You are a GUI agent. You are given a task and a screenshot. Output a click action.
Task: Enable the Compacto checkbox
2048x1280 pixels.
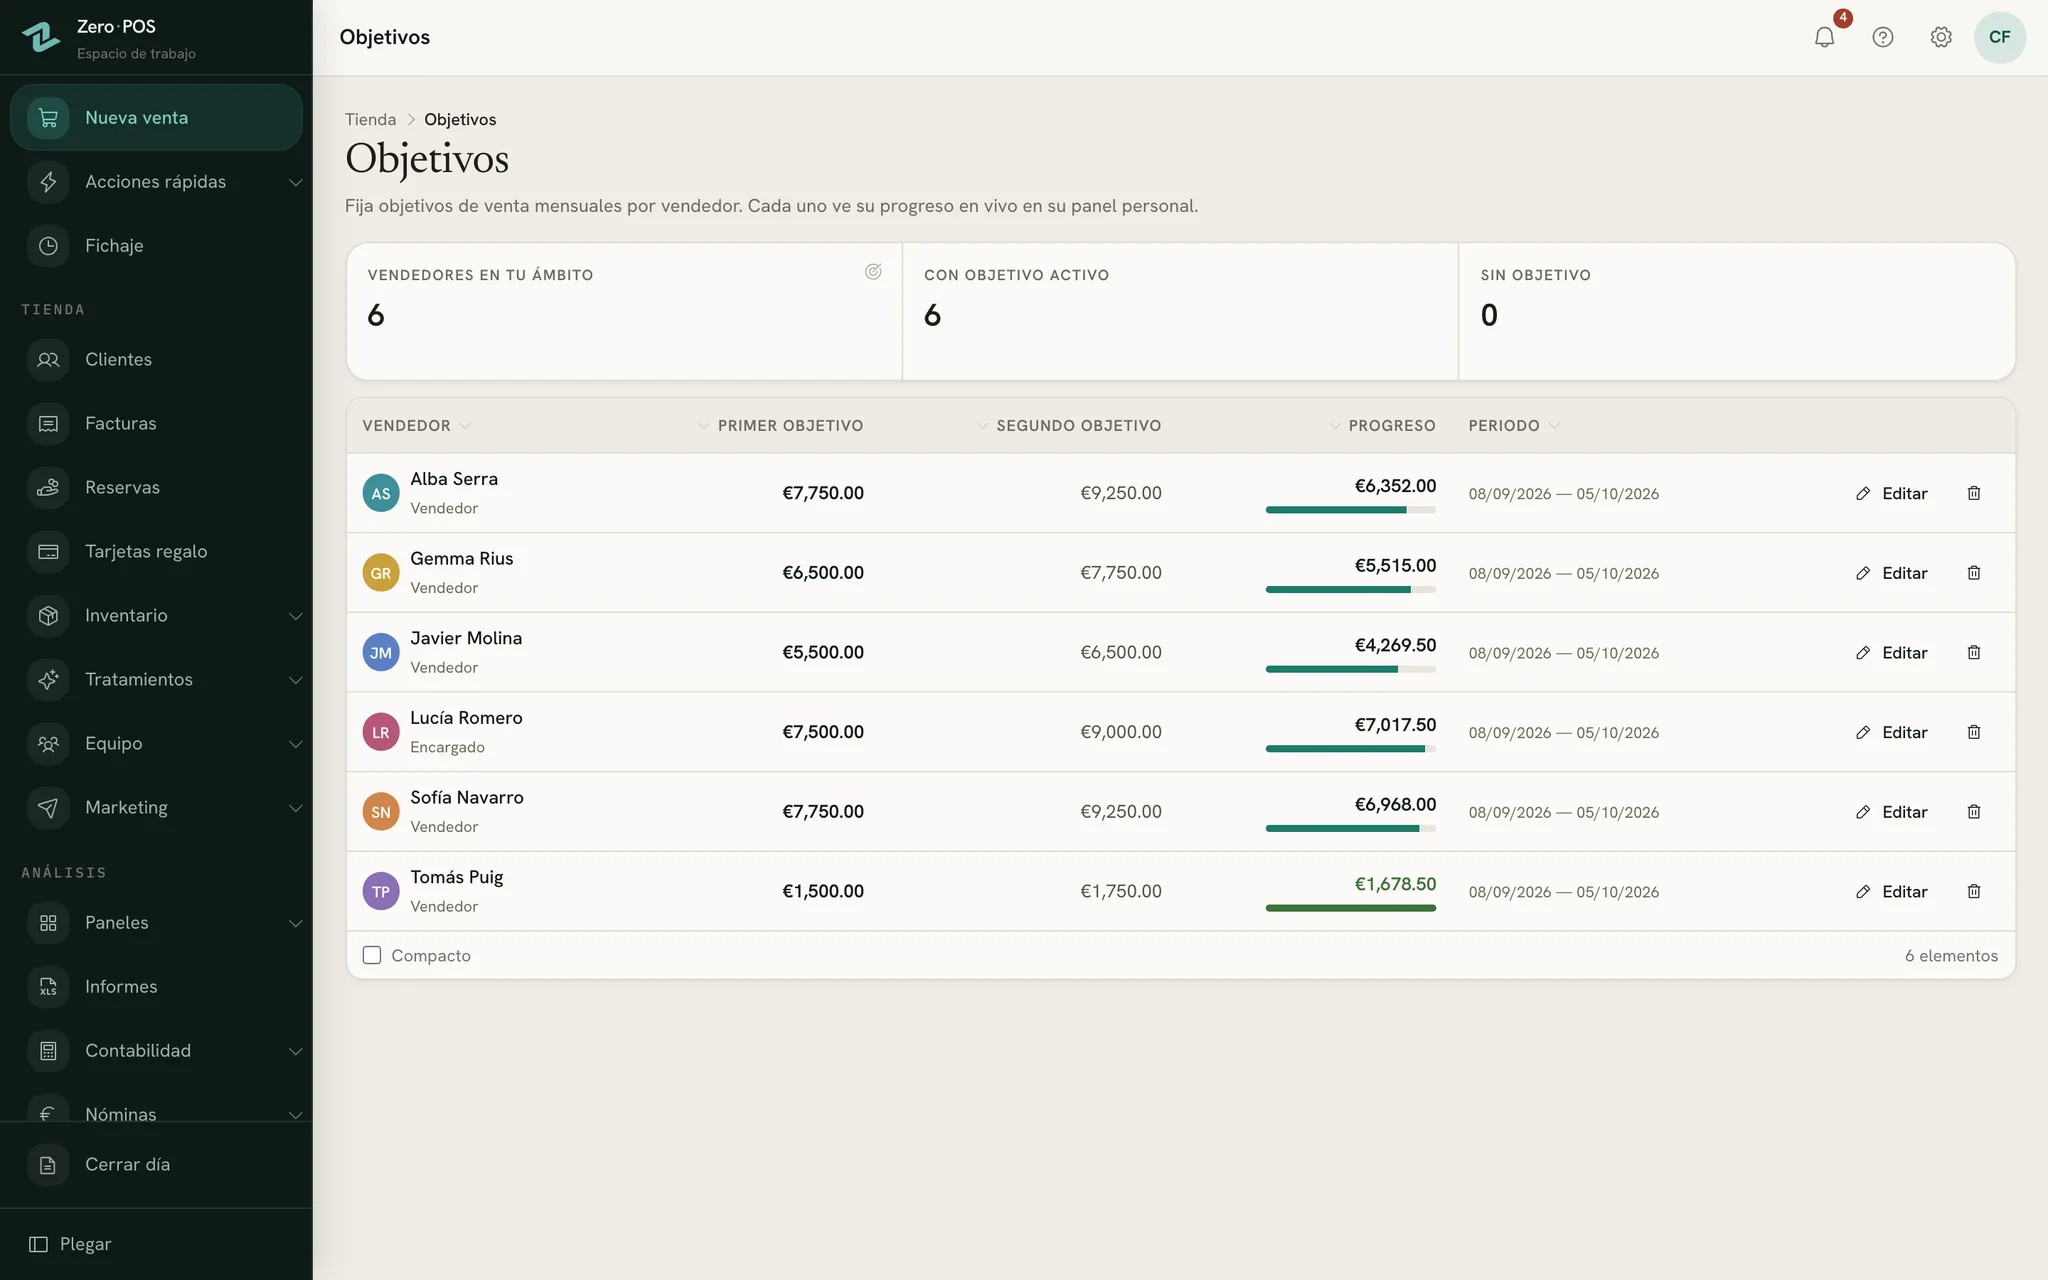click(x=372, y=955)
